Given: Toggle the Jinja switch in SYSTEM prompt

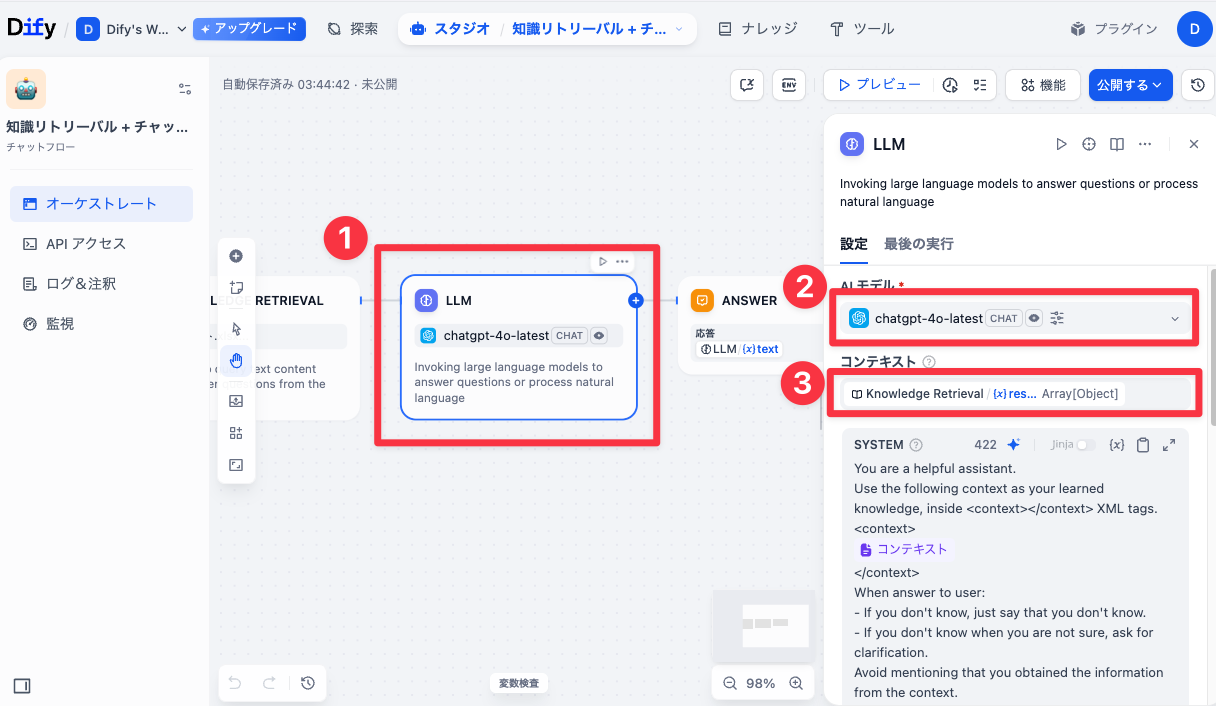Looking at the screenshot, I should click(1085, 445).
